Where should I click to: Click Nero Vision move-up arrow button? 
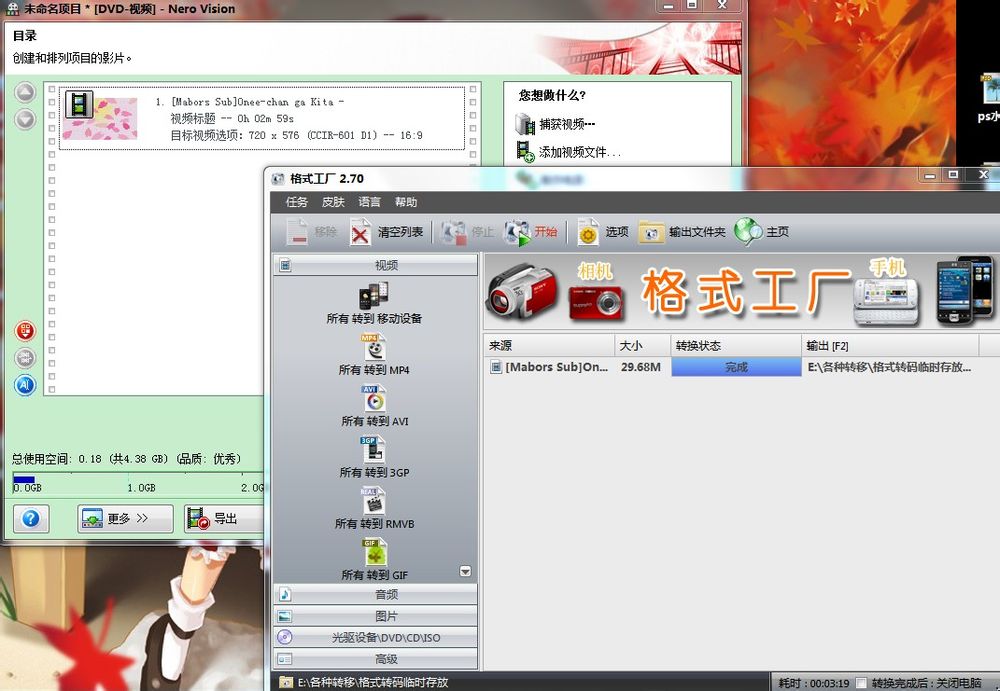(x=26, y=93)
